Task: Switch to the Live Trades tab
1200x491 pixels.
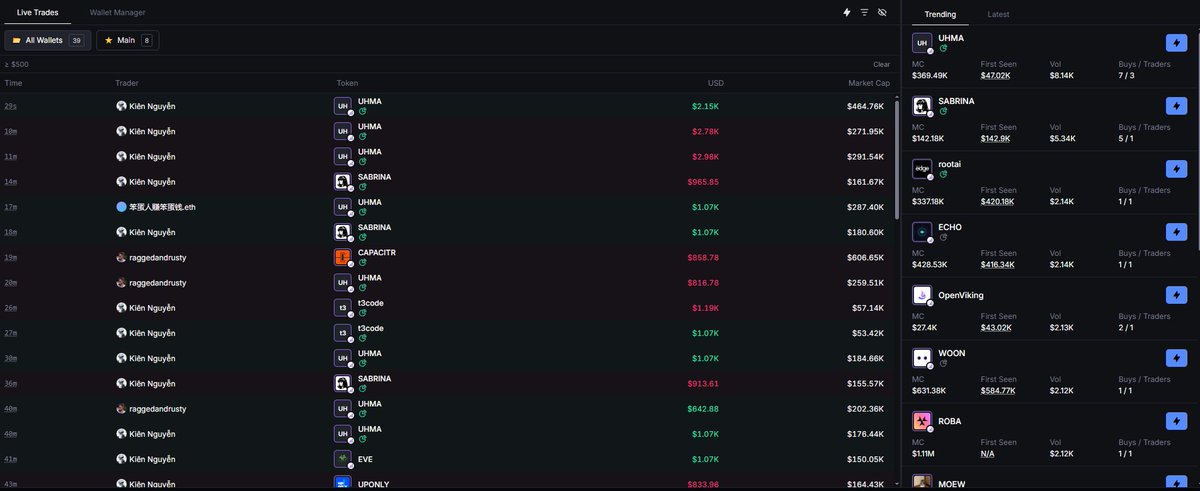Action: coord(38,13)
